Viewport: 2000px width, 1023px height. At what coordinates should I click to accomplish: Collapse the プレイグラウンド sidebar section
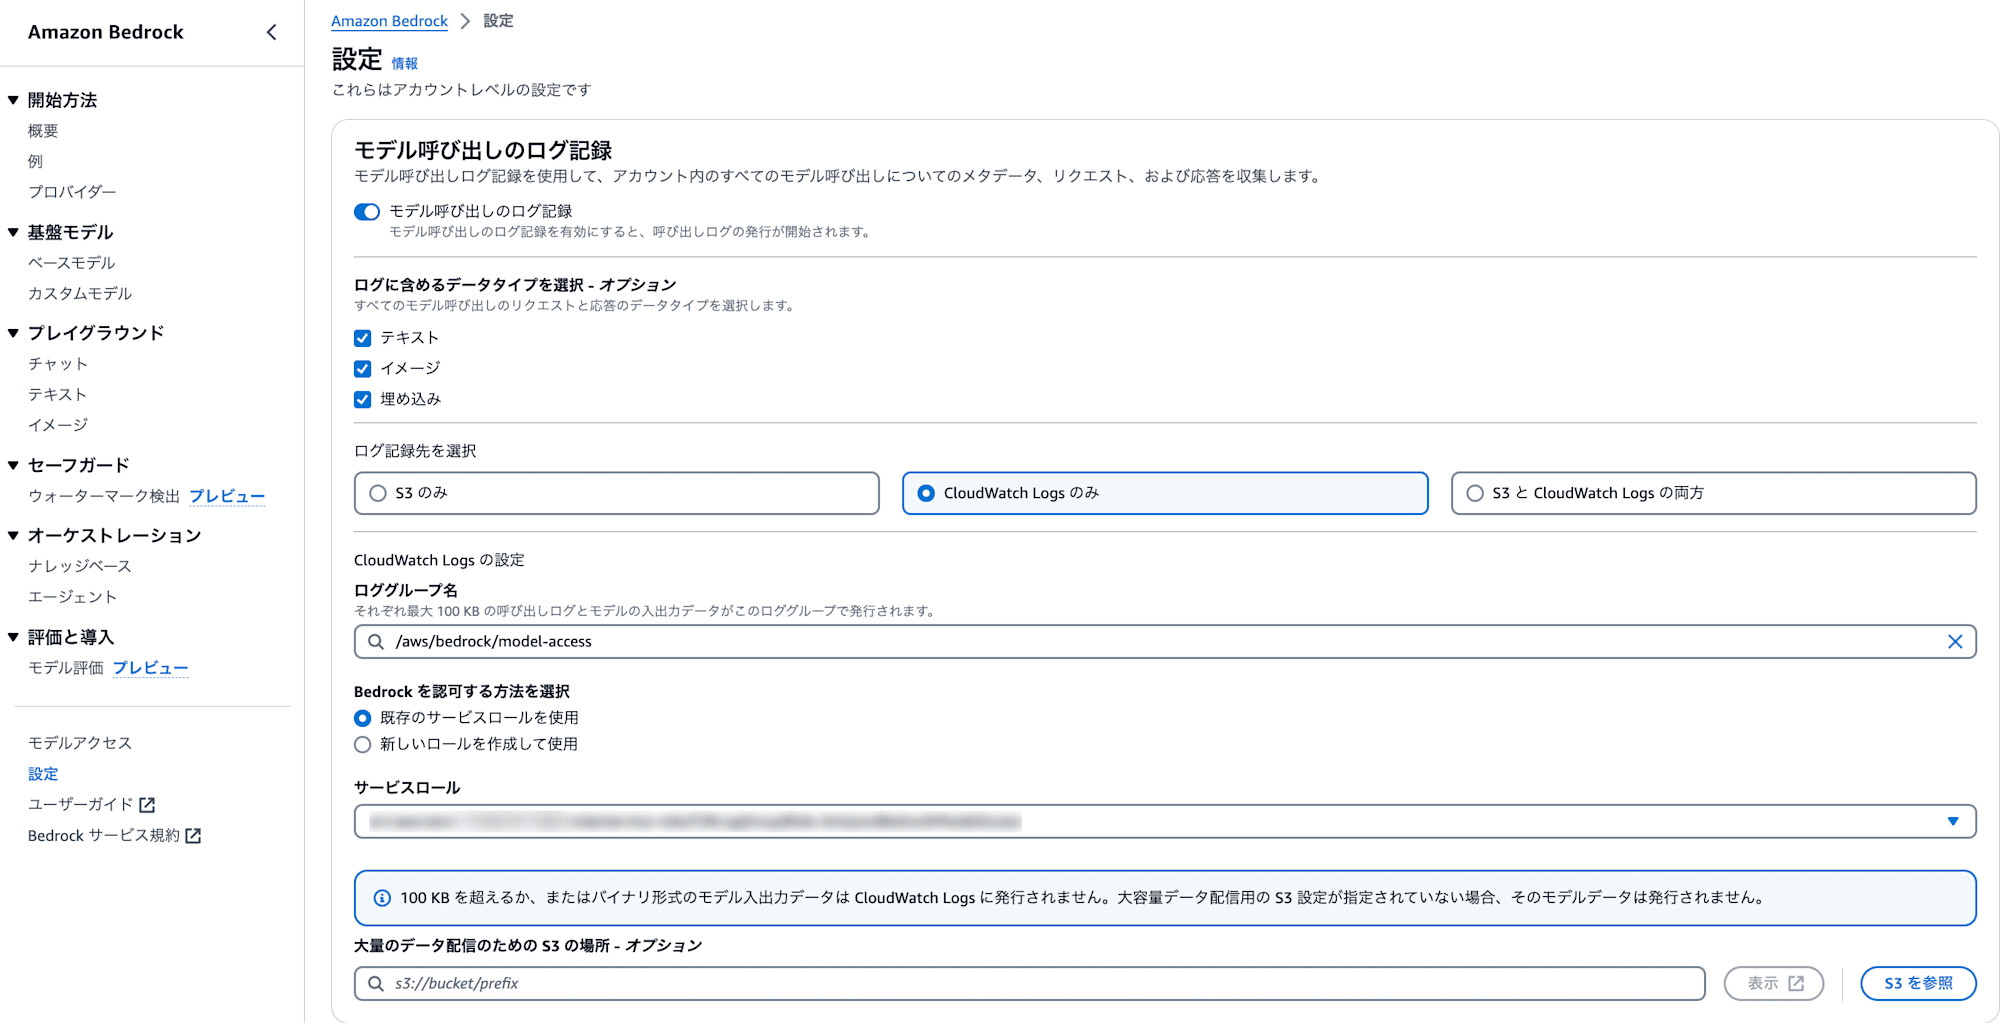point(13,333)
